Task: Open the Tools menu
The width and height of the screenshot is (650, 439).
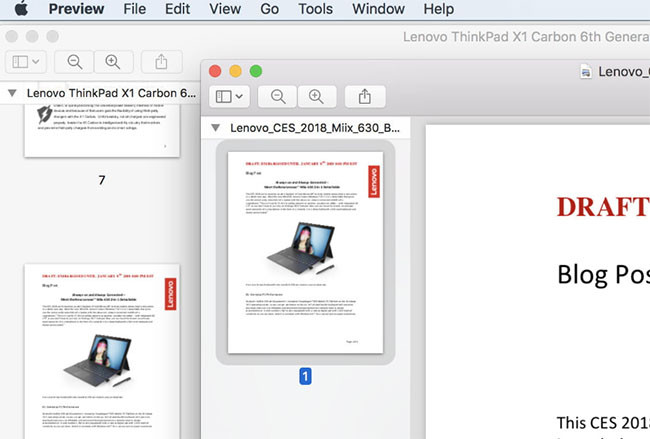Action: click(x=315, y=9)
